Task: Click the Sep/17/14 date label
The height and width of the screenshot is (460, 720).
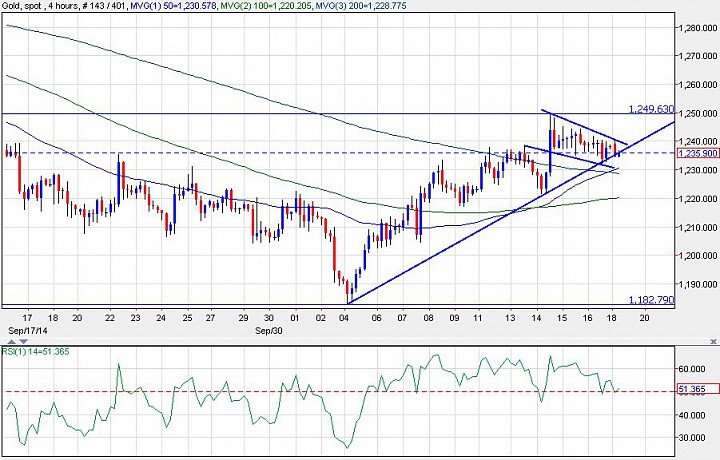Action: pyautogui.click(x=28, y=331)
